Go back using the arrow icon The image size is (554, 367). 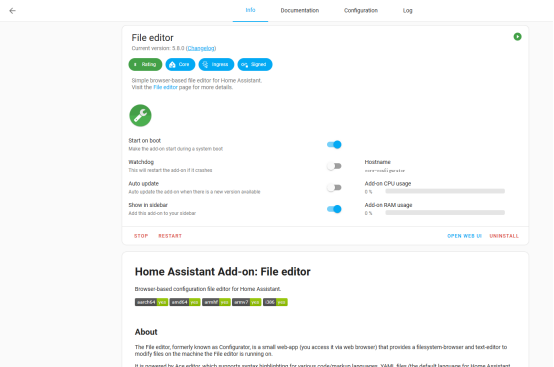point(12,11)
